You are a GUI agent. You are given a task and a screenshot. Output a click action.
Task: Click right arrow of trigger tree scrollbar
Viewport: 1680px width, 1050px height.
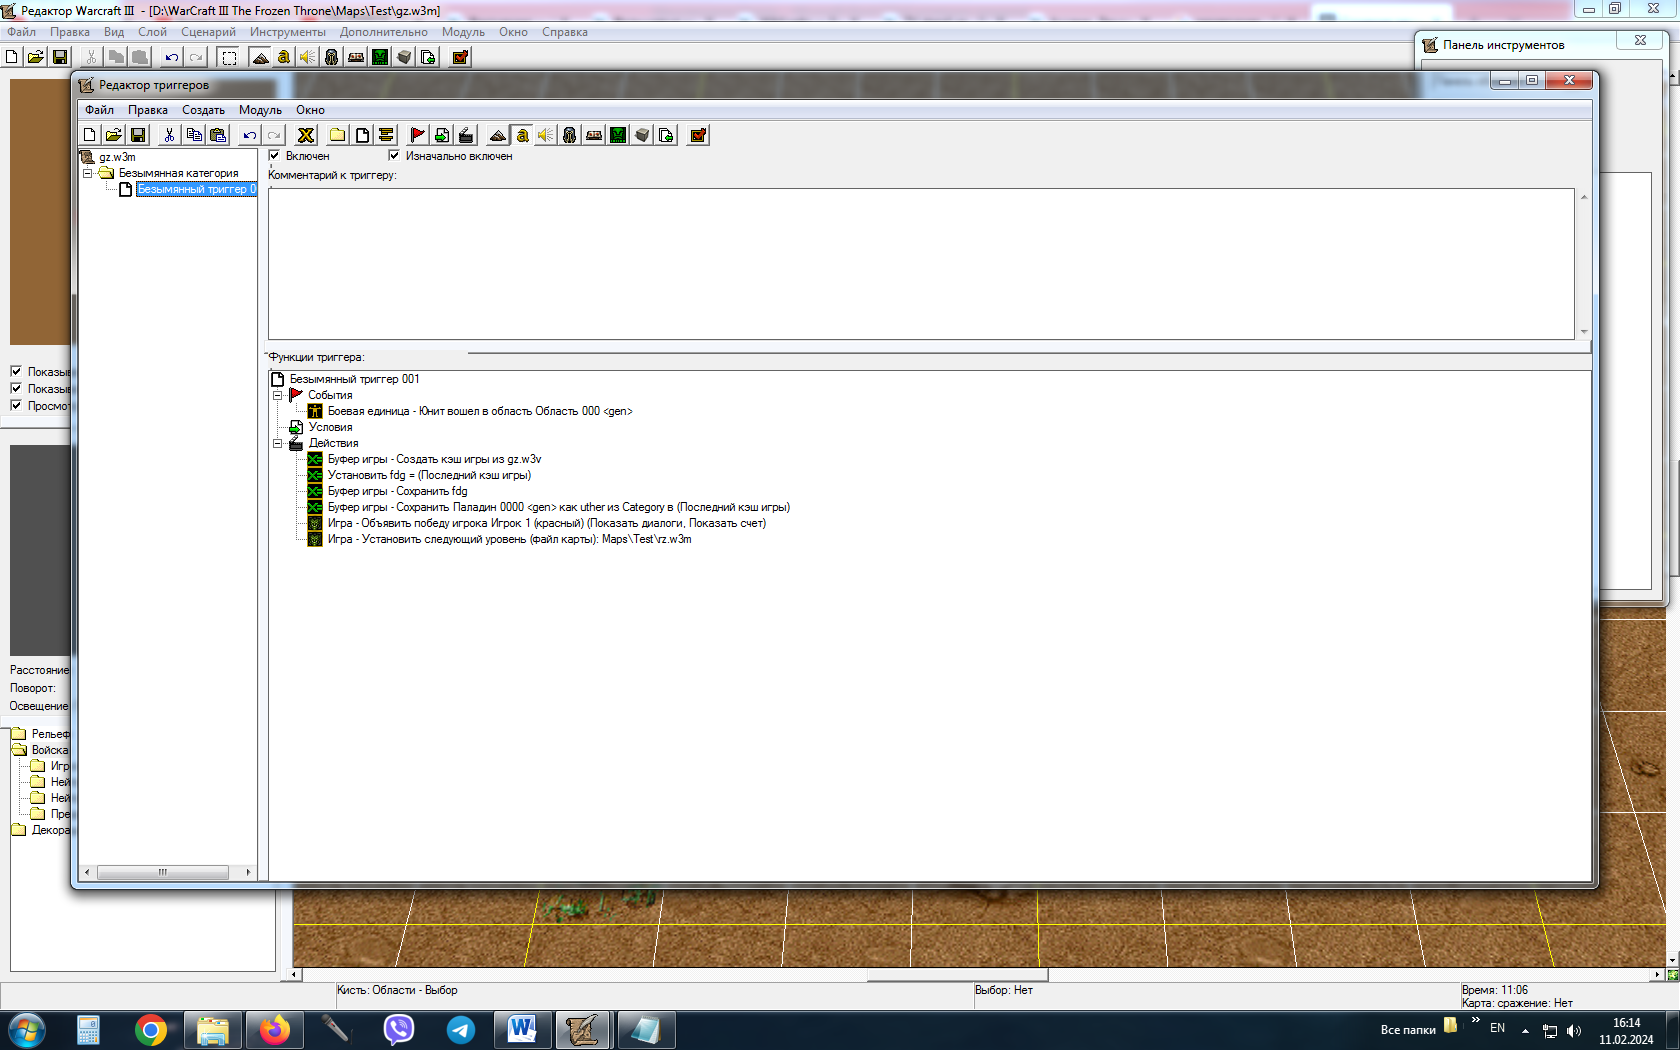click(x=248, y=872)
